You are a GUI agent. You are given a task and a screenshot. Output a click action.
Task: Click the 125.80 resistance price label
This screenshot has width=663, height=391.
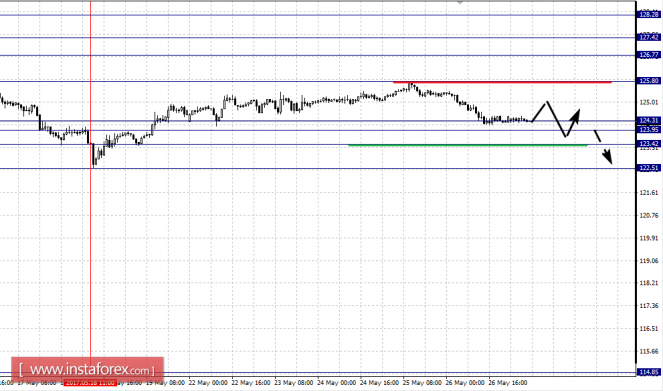point(649,81)
